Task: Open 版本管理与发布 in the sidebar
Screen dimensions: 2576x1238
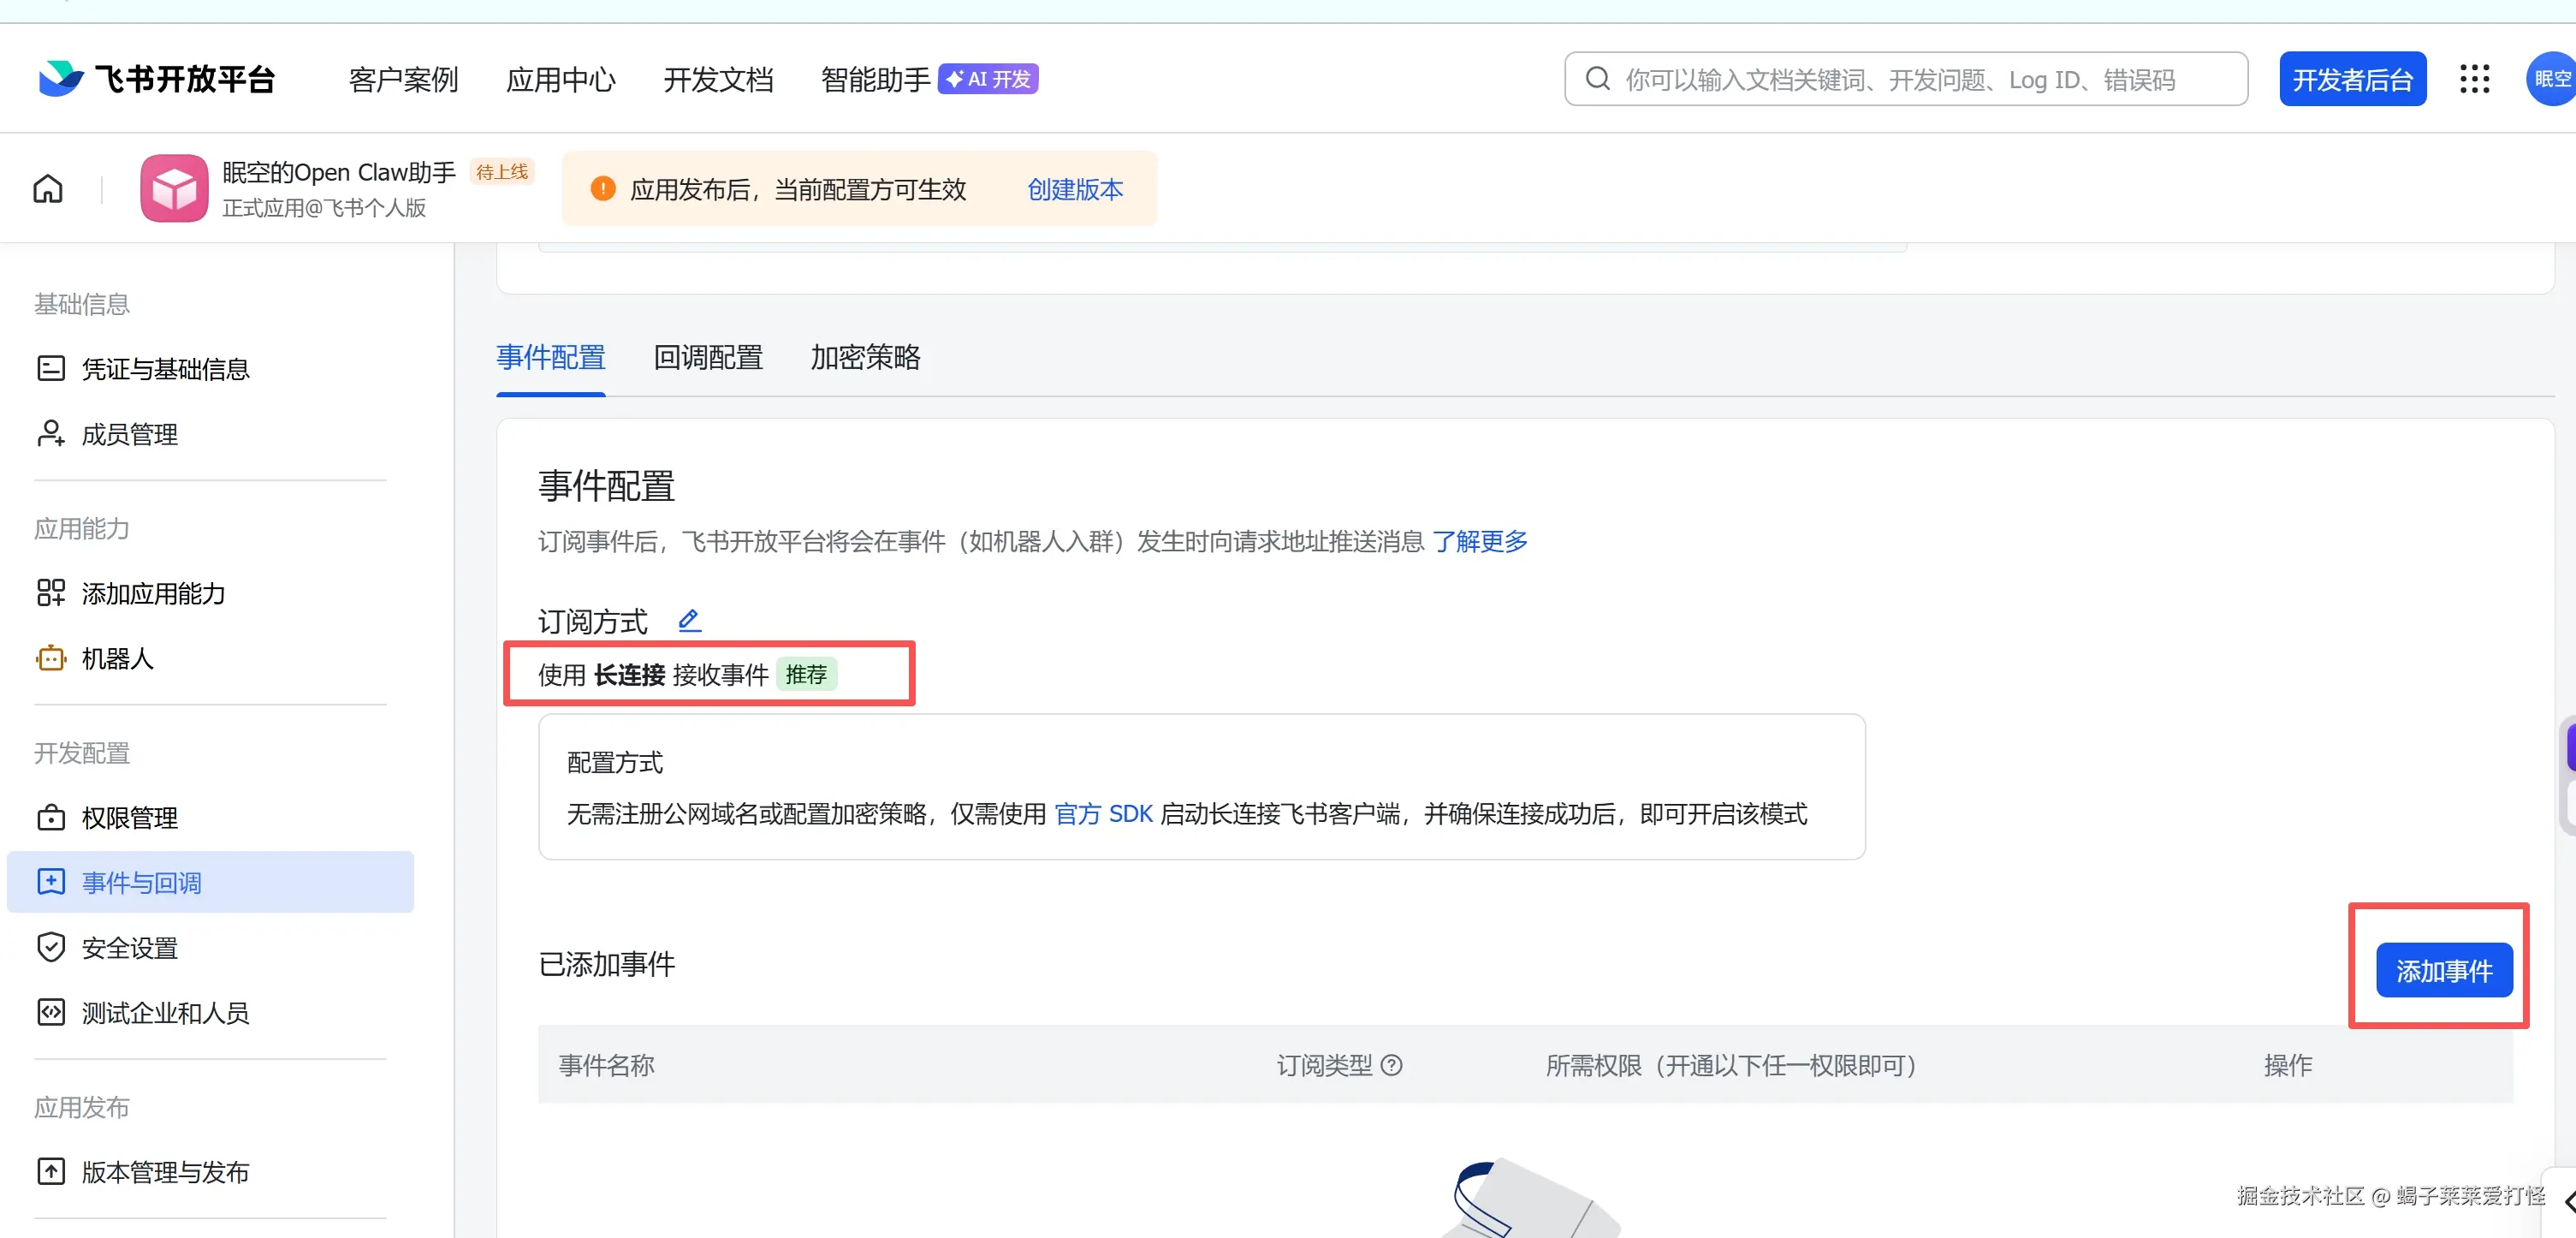Action: (x=165, y=1171)
